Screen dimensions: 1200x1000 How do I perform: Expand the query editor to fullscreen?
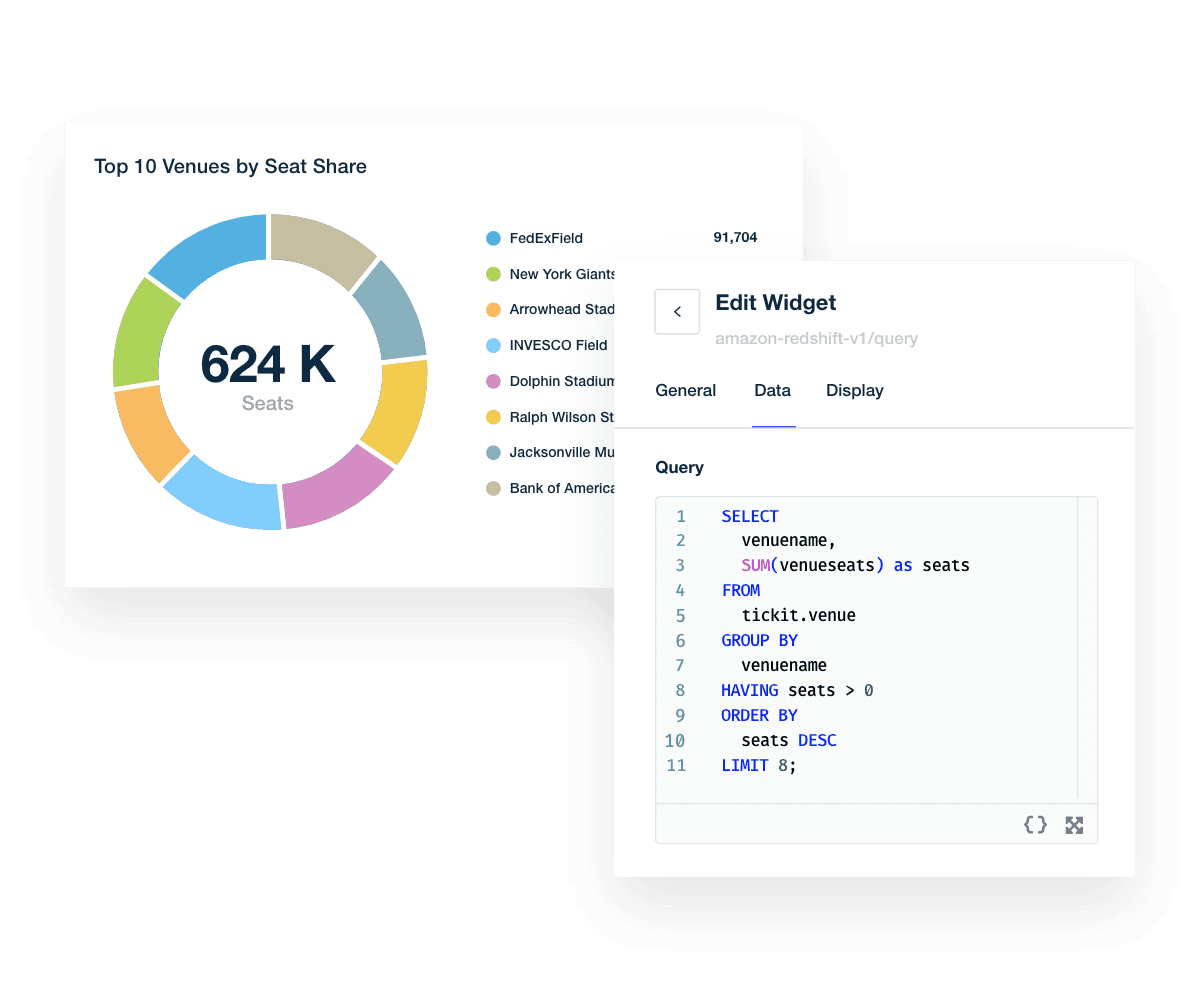click(x=1074, y=825)
